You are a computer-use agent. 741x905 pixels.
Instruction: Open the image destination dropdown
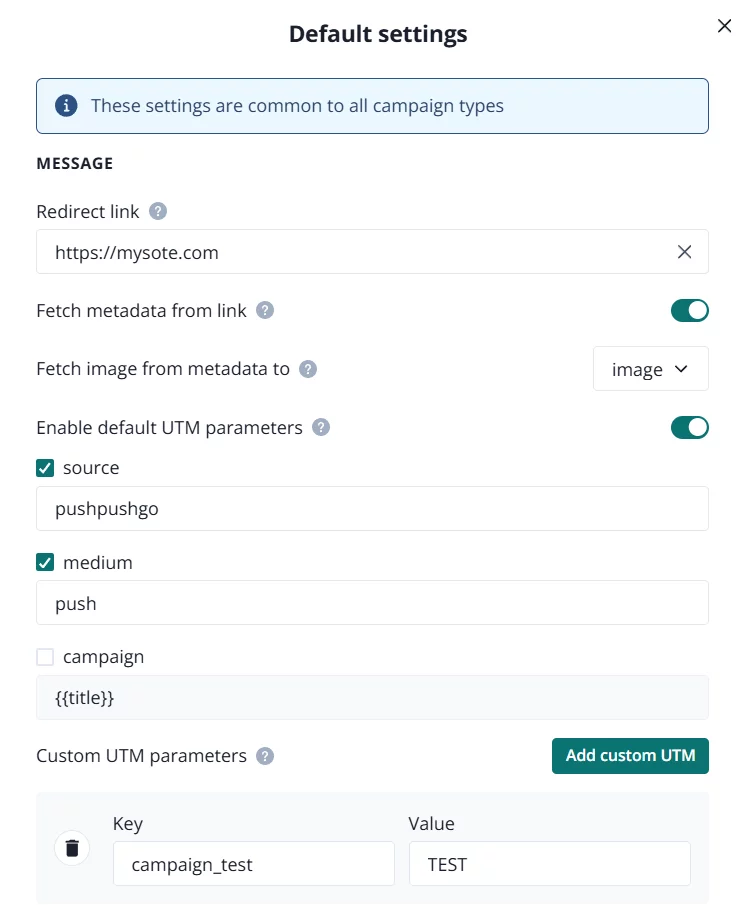tap(650, 369)
